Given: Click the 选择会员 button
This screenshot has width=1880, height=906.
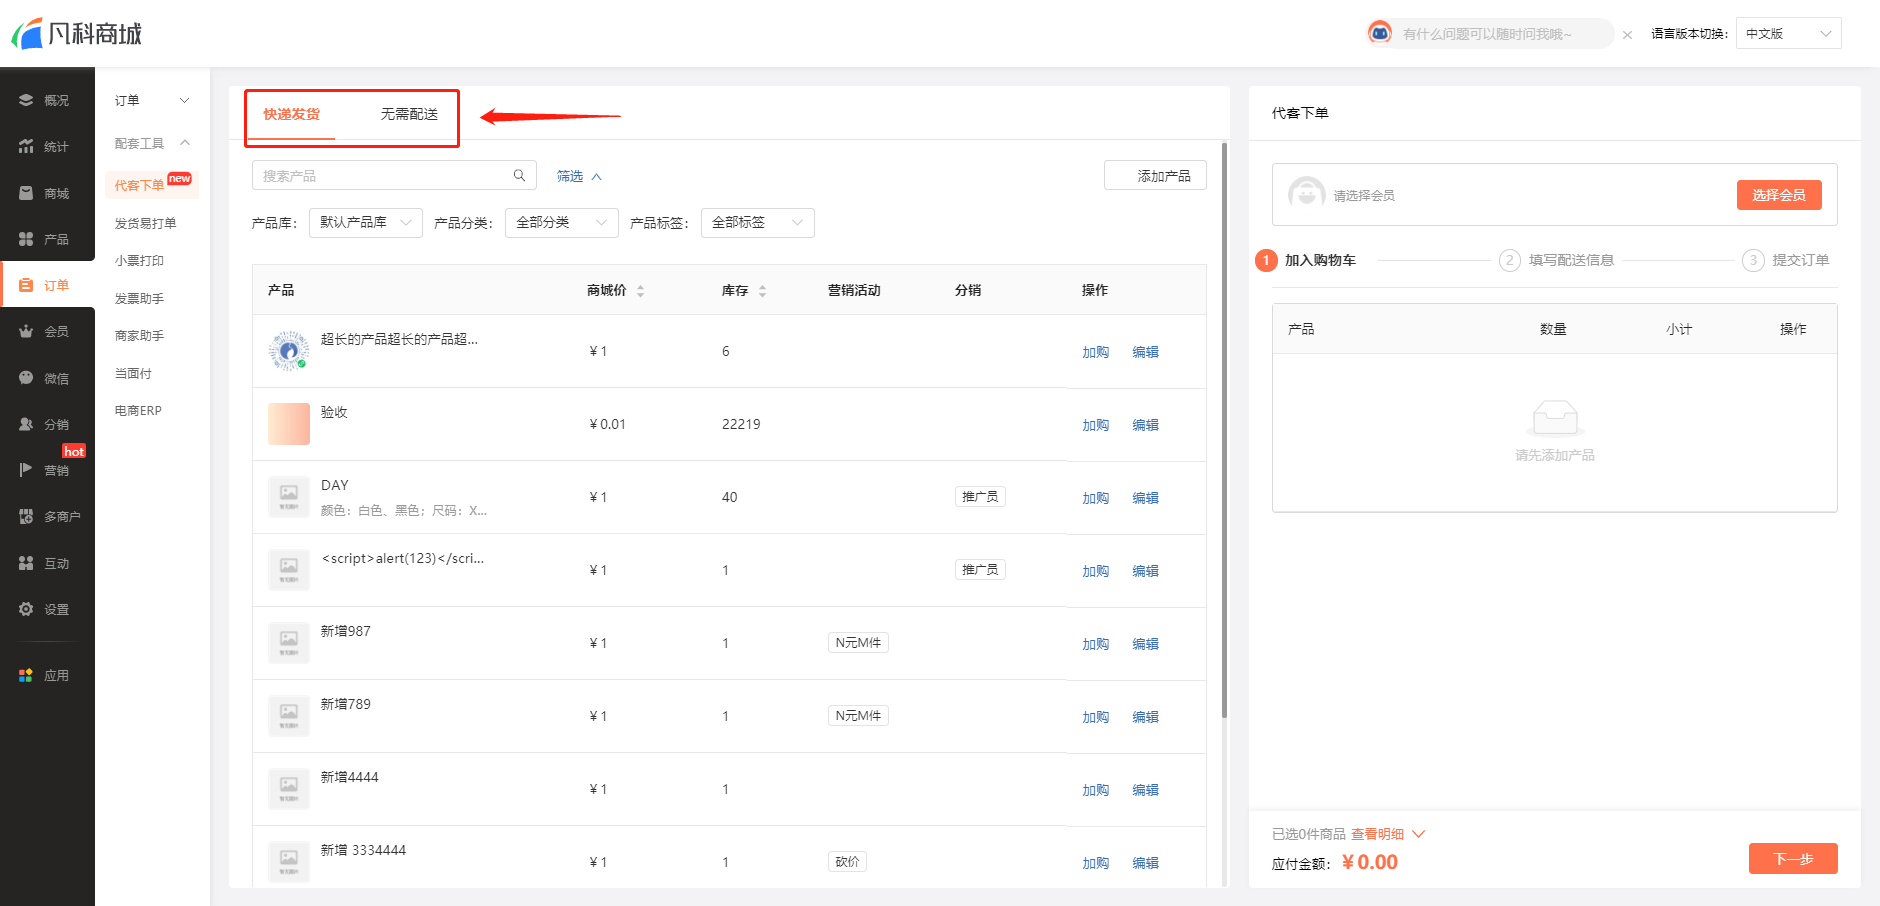Looking at the screenshot, I should point(1779,195).
